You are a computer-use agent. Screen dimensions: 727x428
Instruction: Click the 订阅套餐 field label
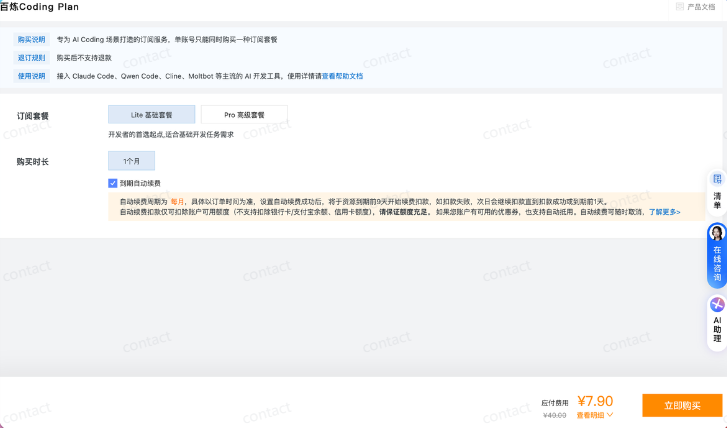click(x=32, y=116)
